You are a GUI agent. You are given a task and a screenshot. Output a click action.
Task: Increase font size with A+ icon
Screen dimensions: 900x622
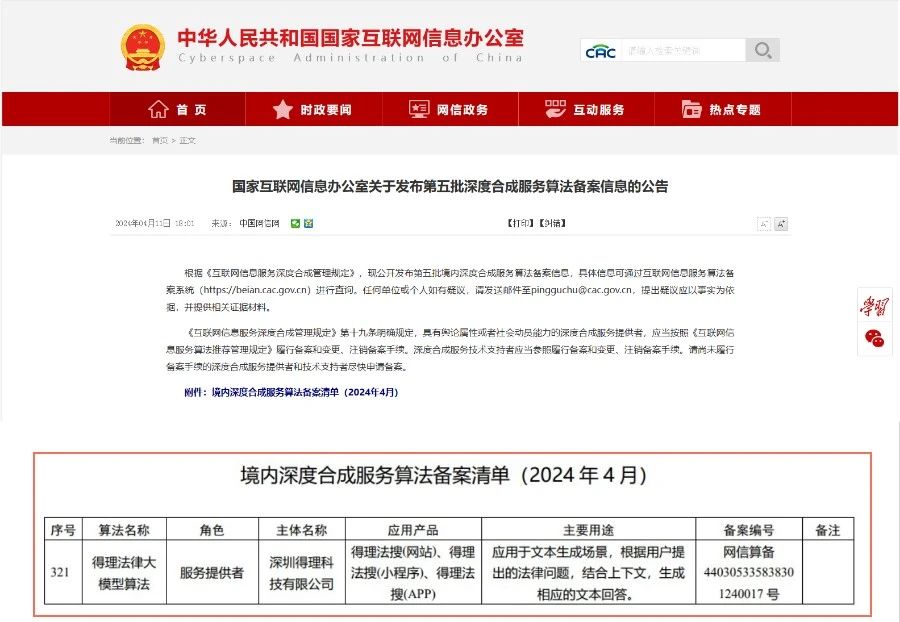click(x=781, y=224)
